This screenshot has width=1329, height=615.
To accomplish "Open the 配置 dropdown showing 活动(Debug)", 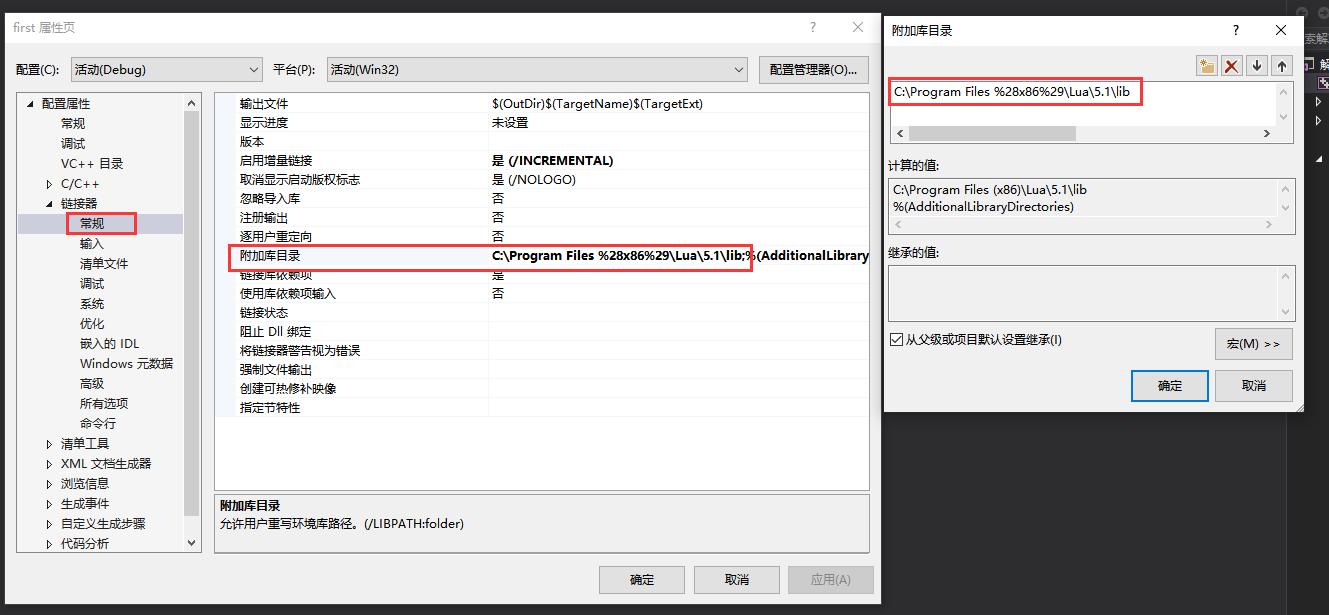I will point(166,70).
